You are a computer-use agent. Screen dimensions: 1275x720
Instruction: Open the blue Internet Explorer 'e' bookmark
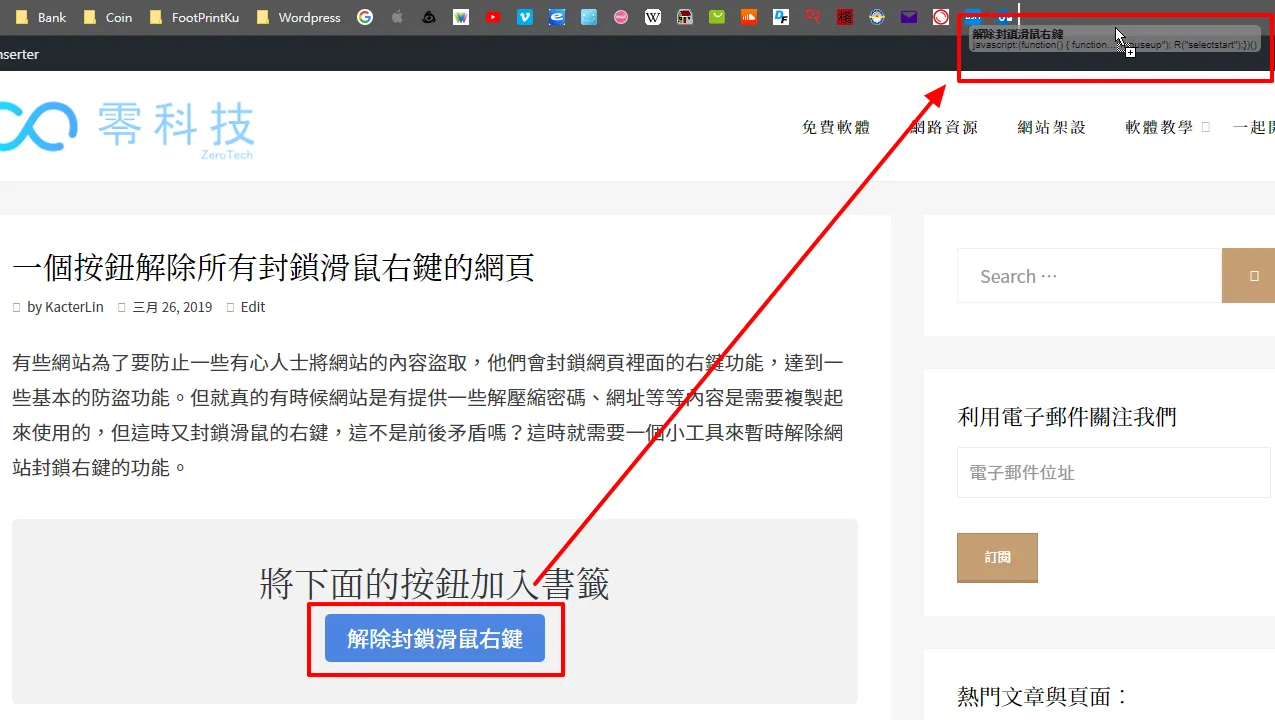click(557, 17)
